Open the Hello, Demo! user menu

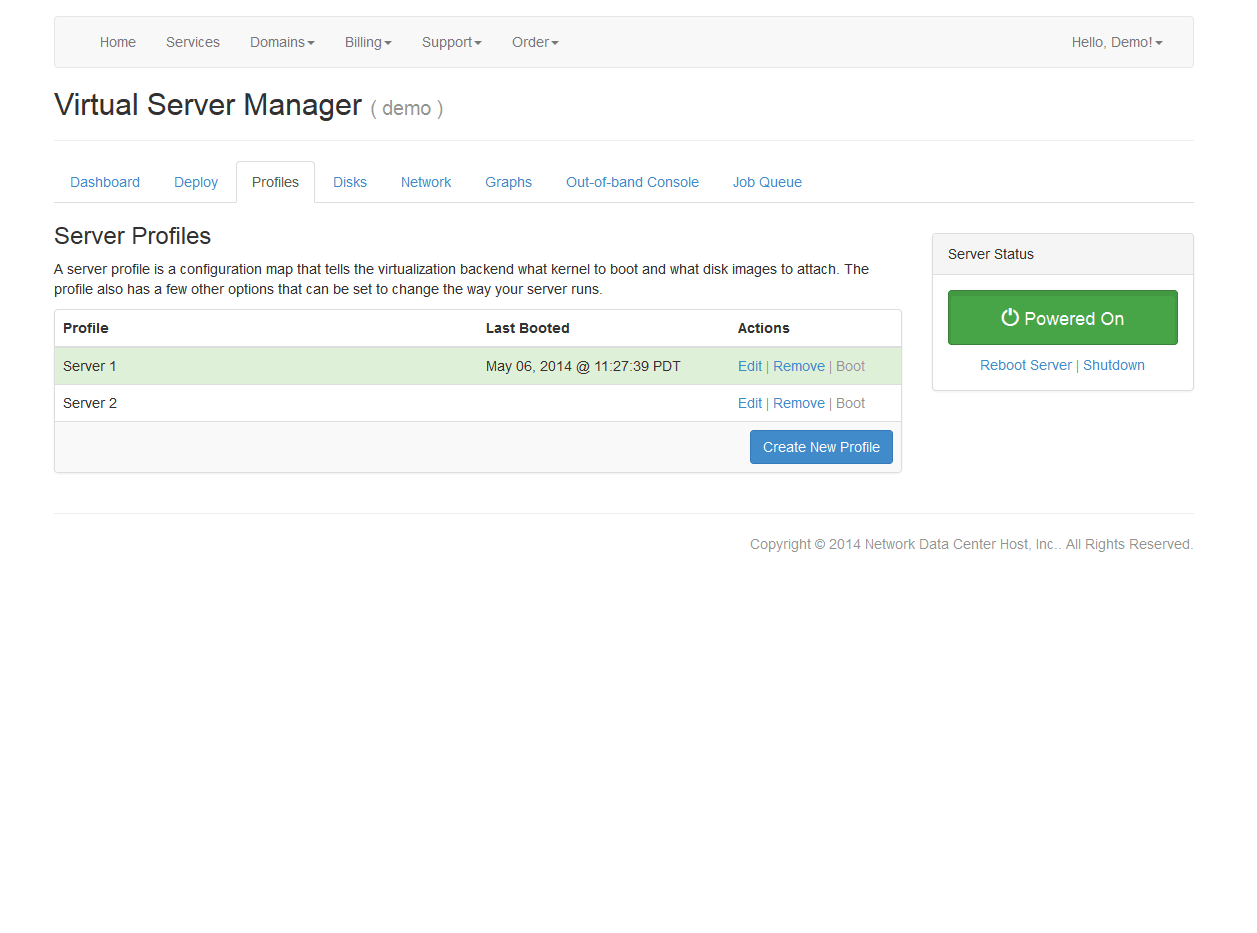click(x=1116, y=42)
